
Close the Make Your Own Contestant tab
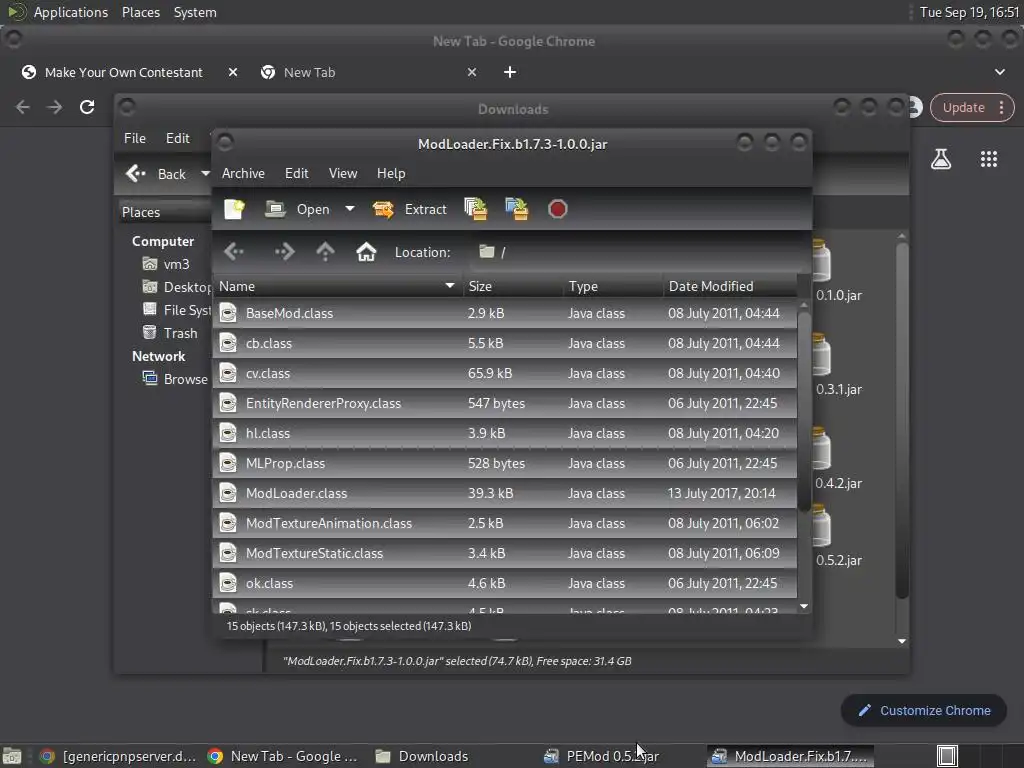pyautogui.click(x=232, y=72)
